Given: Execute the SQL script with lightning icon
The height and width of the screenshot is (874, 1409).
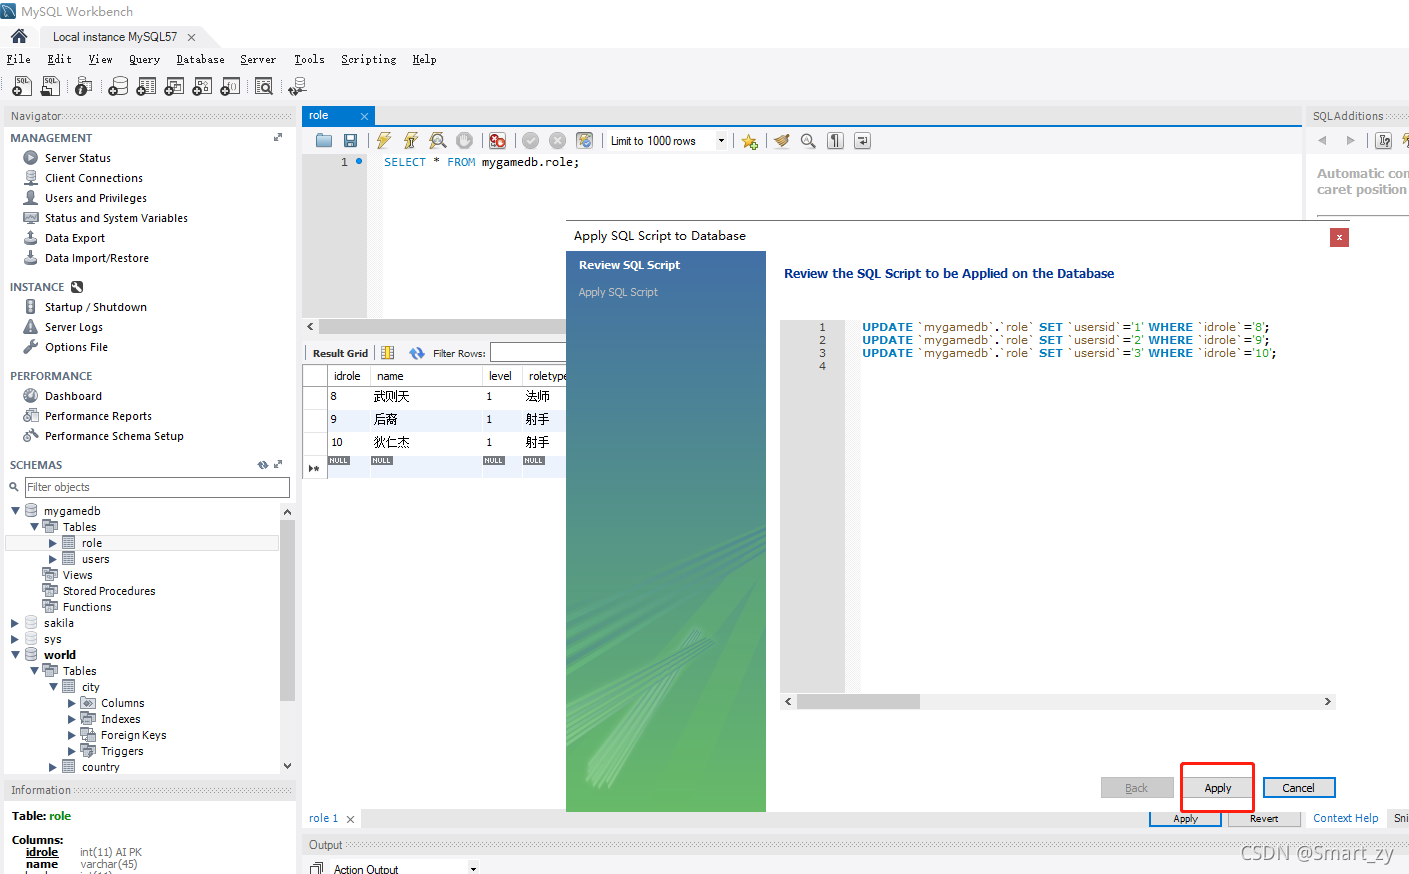Looking at the screenshot, I should coord(384,141).
